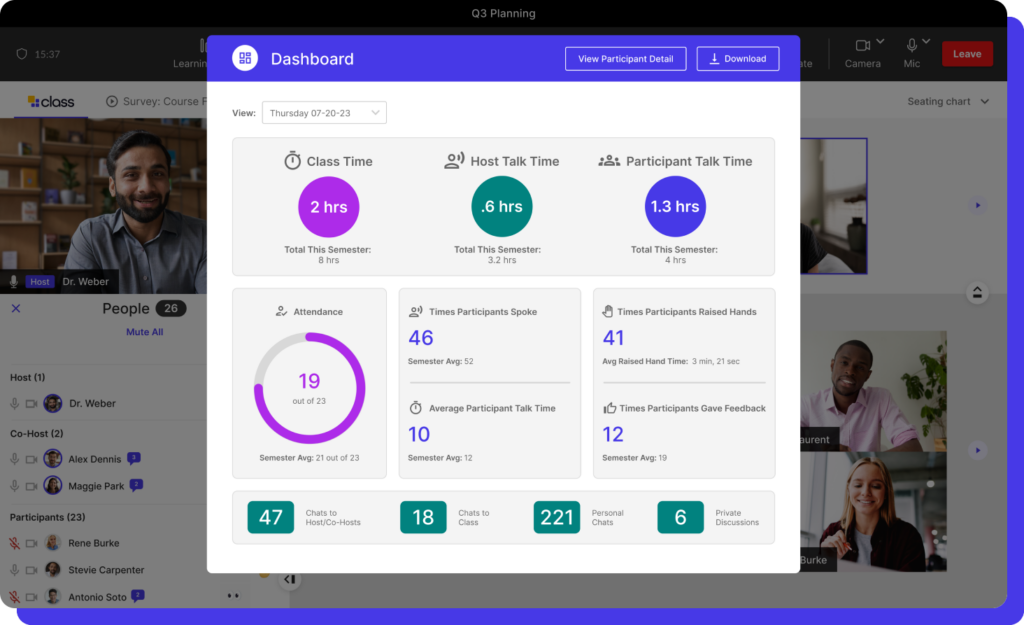The width and height of the screenshot is (1024, 625).
Task: Close the People panel with X icon
Action: 16,309
